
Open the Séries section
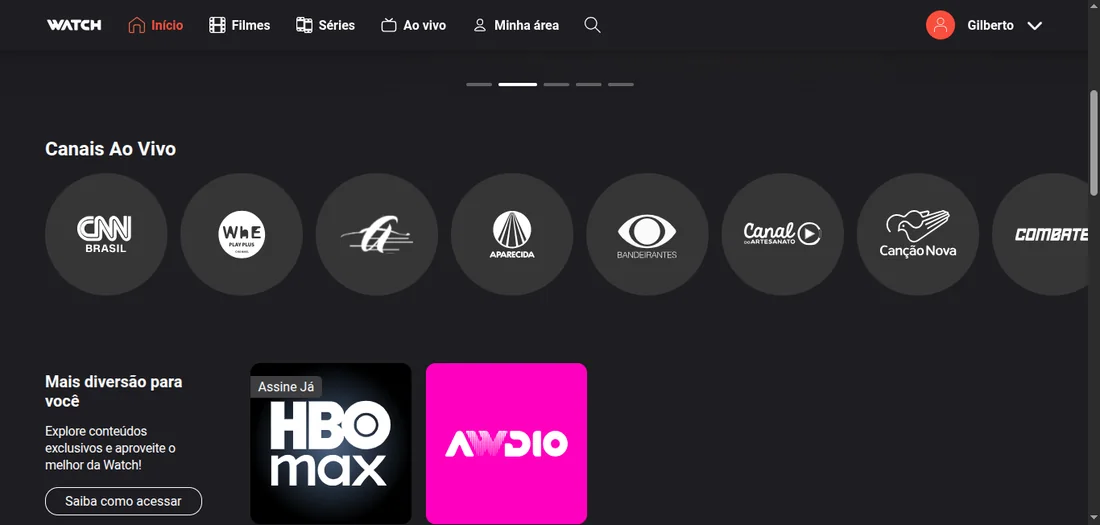(325, 25)
